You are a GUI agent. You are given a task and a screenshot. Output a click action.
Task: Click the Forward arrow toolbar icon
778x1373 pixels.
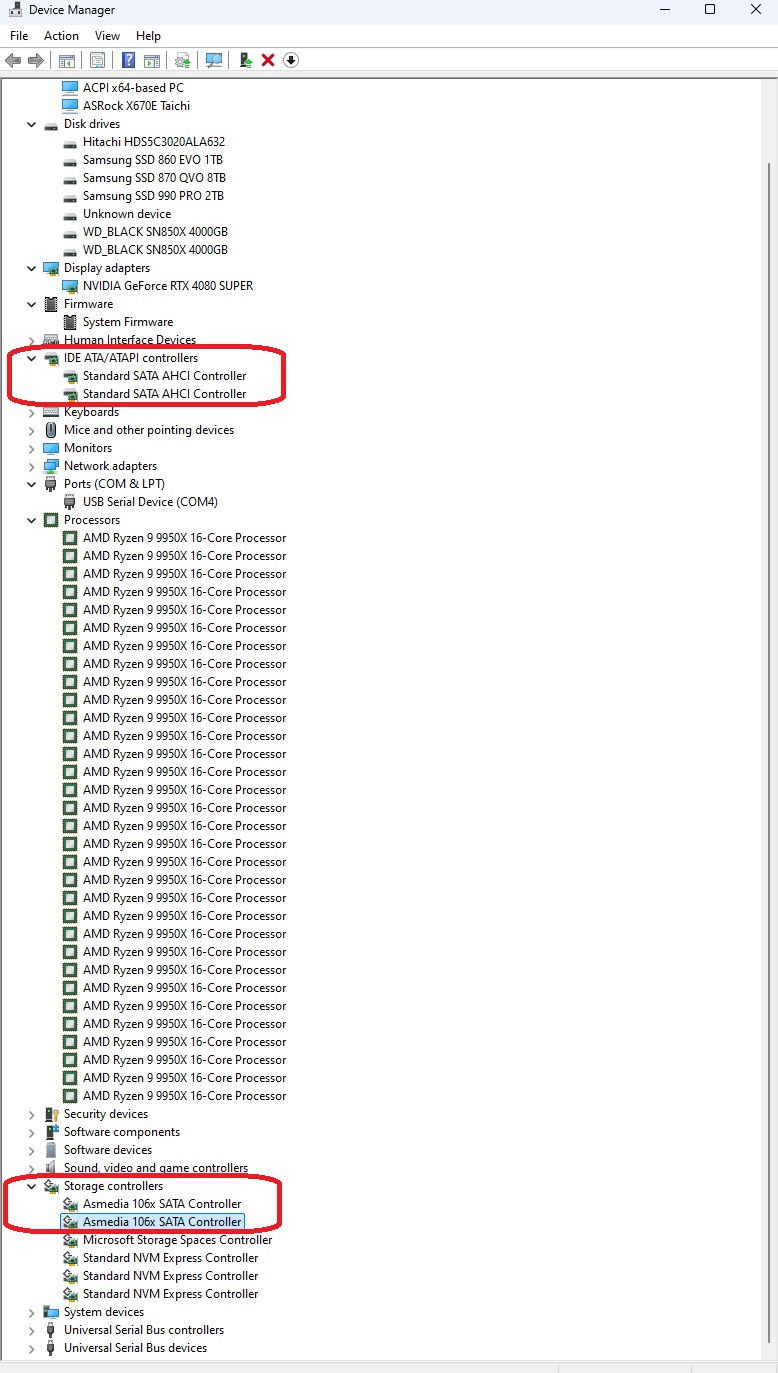36,60
